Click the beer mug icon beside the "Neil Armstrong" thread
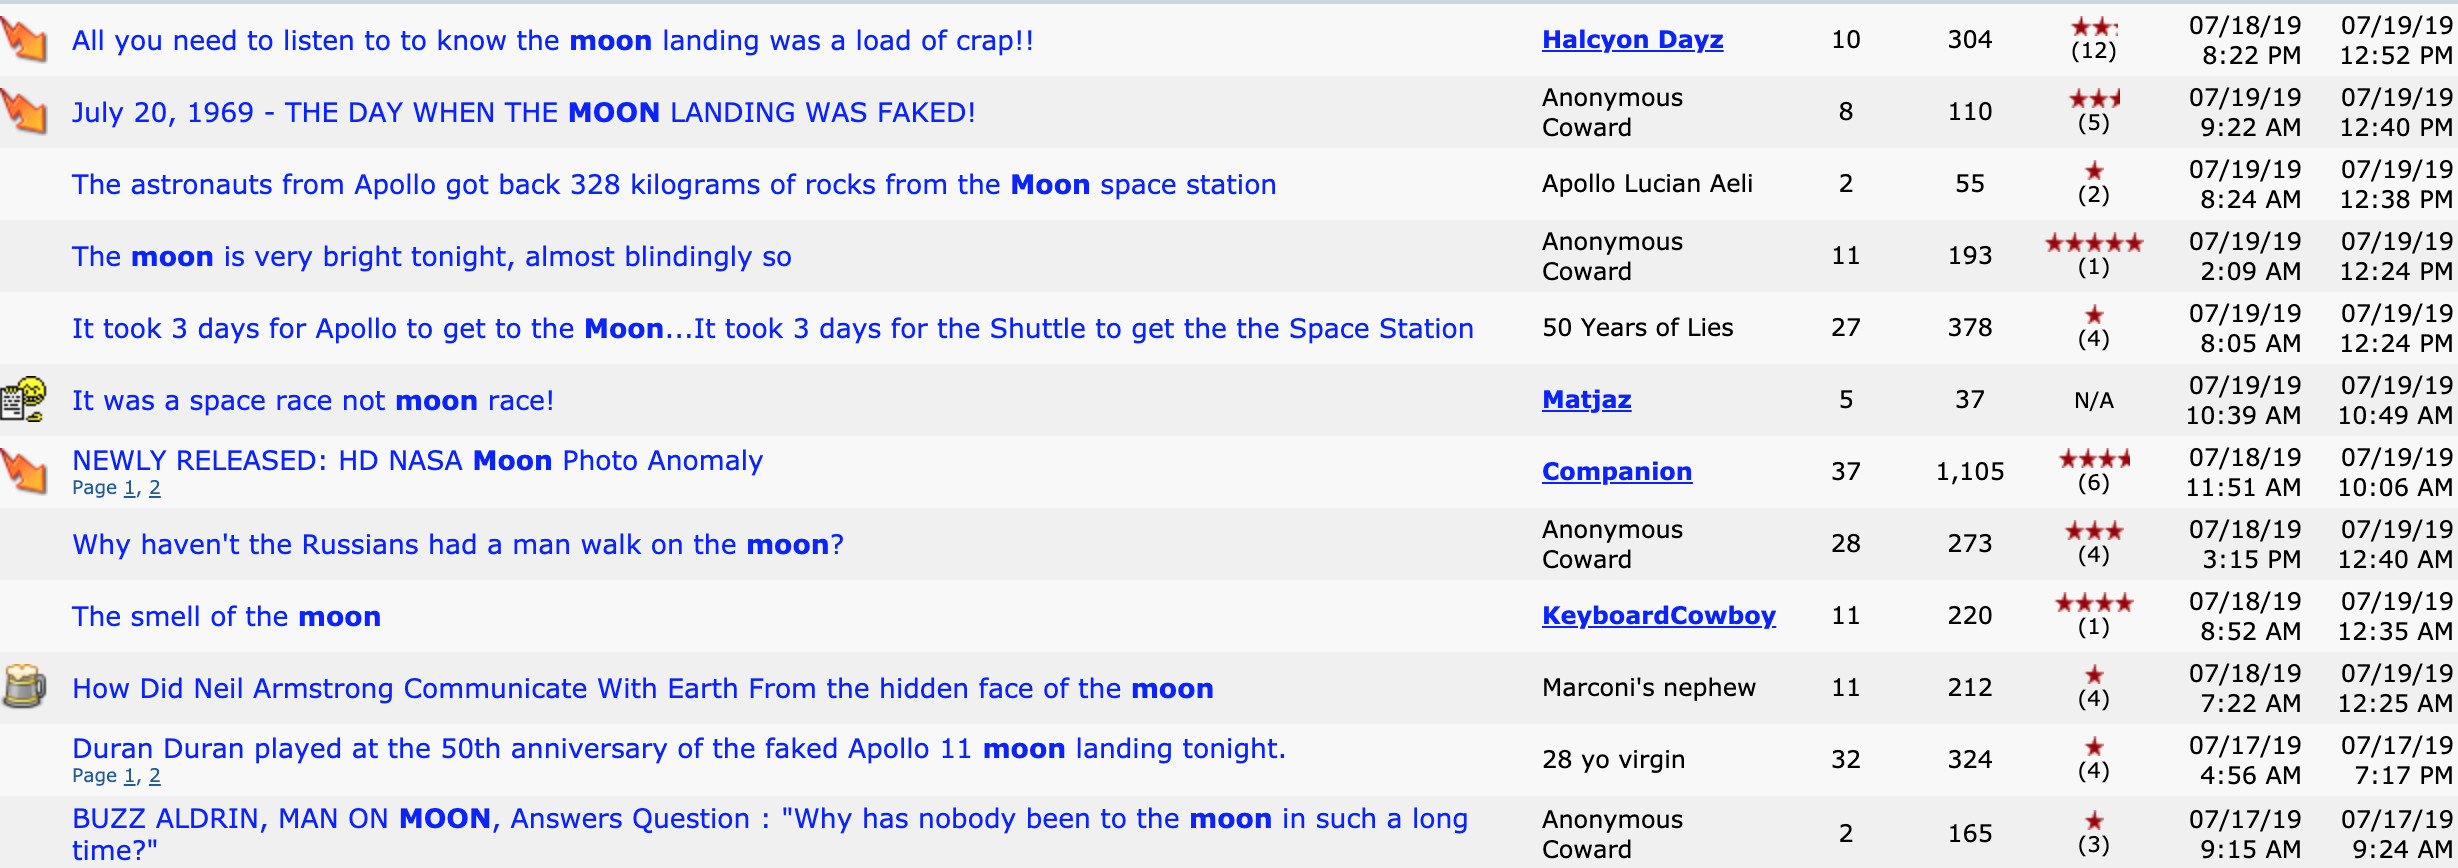 (24, 687)
